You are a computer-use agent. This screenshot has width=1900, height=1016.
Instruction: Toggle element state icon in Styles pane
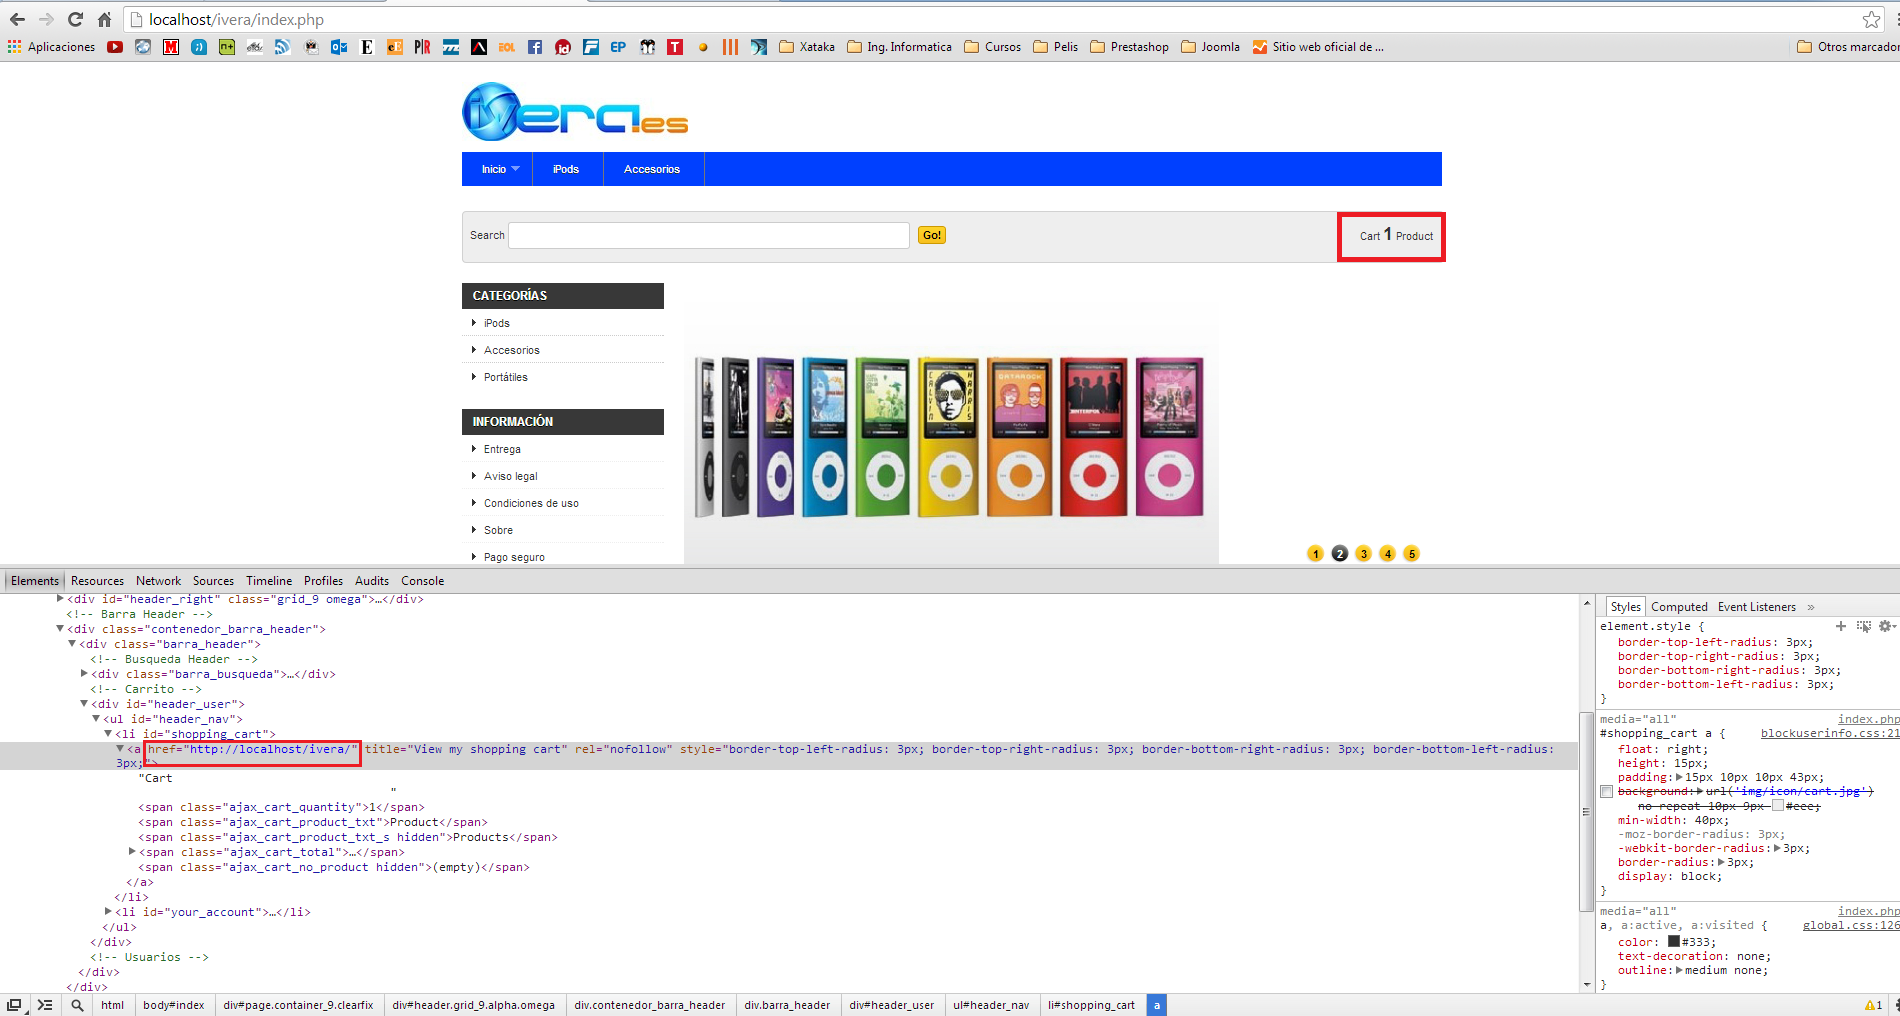pos(1864,626)
